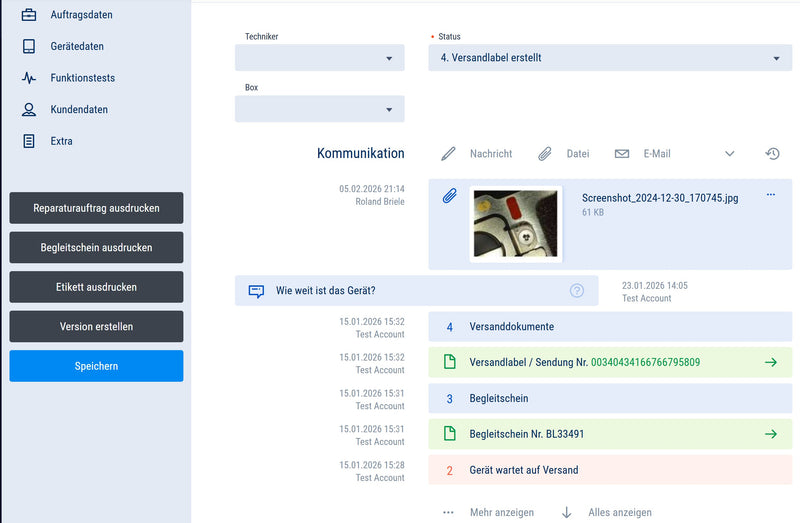The image size is (800, 523).
Task: Click the pencil Nachricht icon
Action: tap(449, 154)
